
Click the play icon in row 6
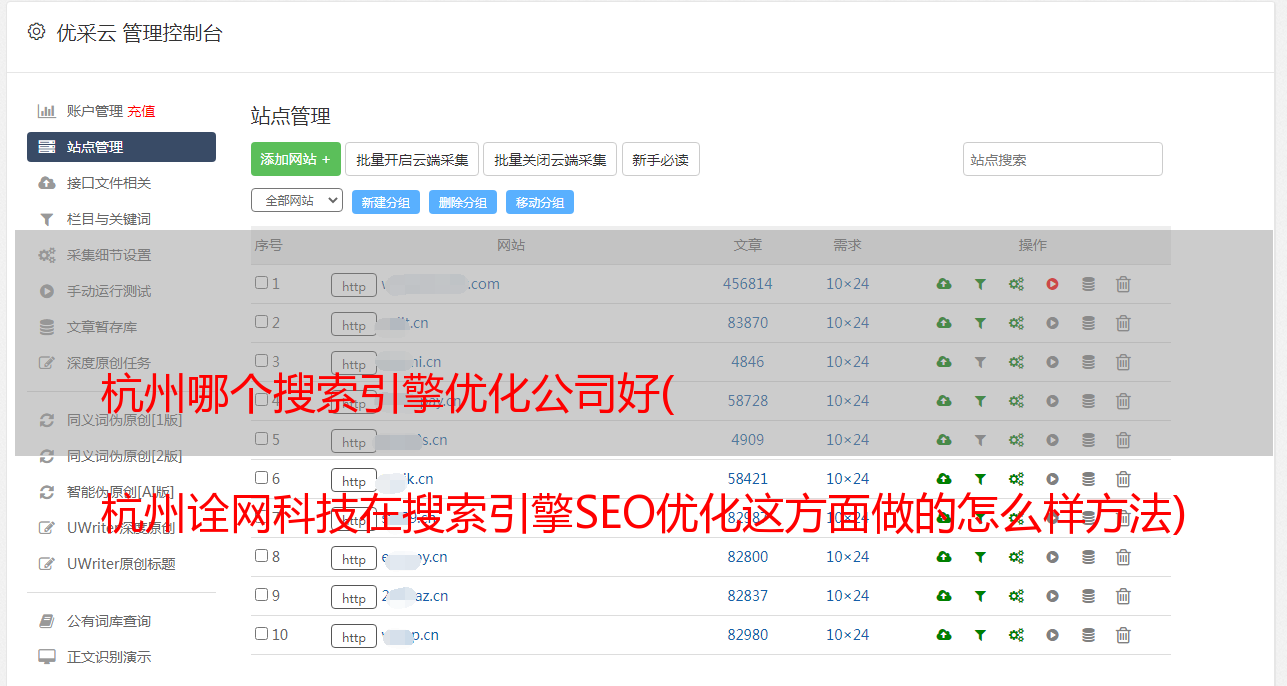[1052, 479]
